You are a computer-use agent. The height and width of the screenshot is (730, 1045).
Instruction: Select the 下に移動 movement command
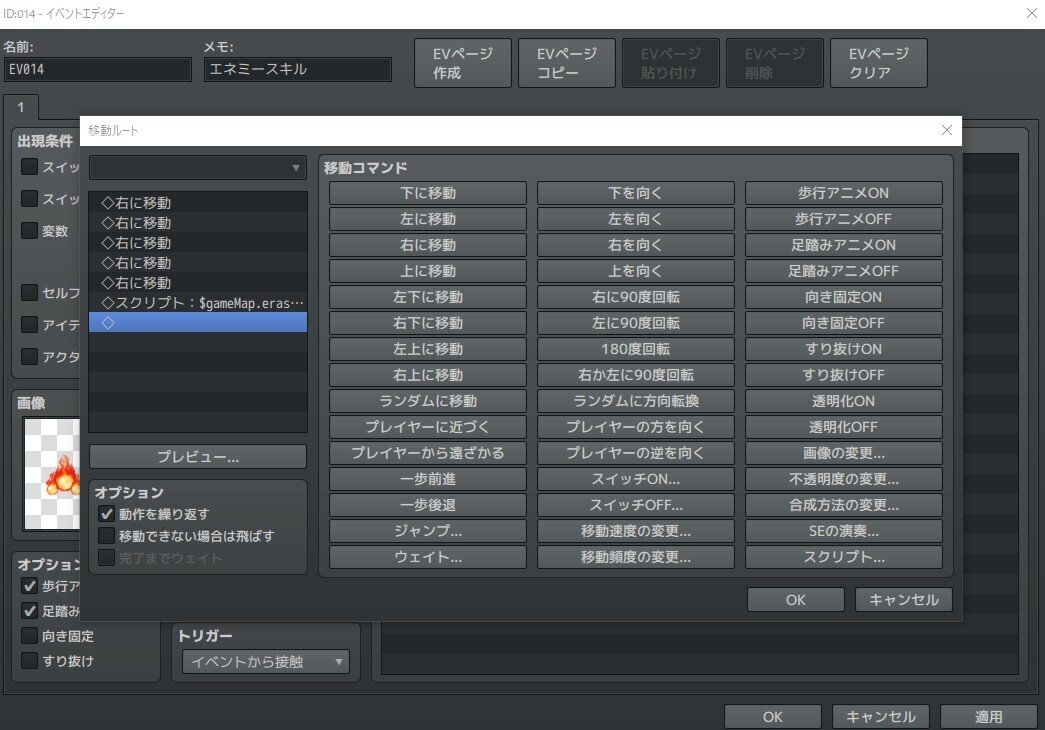427,192
